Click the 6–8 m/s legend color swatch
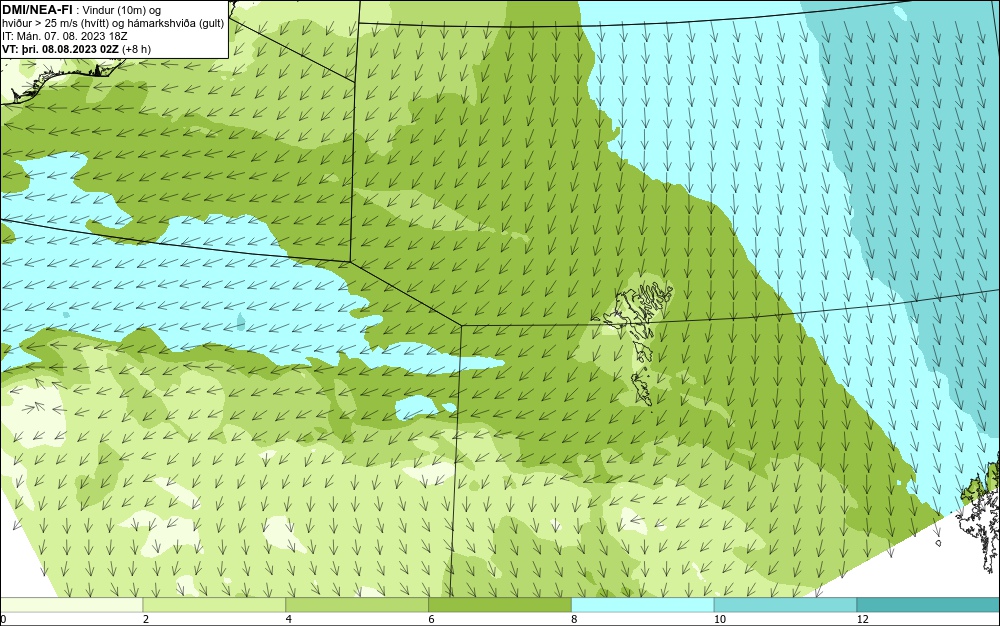The width and height of the screenshot is (1000, 626). point(500,605)
